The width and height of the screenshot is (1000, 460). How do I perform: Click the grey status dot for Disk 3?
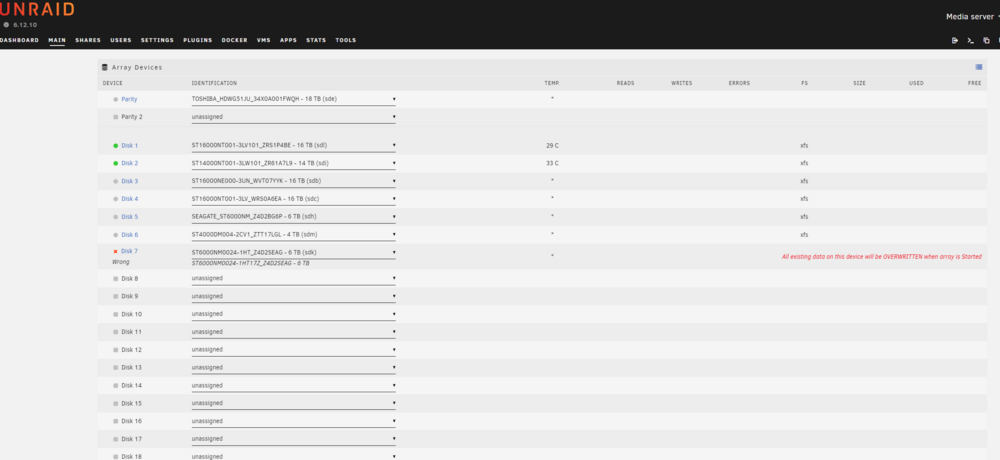click(x=115, y=181)
